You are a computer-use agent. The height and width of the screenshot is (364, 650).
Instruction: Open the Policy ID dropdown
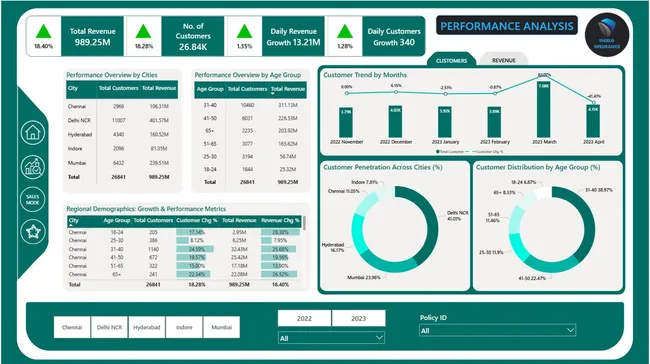click(497, 330)
